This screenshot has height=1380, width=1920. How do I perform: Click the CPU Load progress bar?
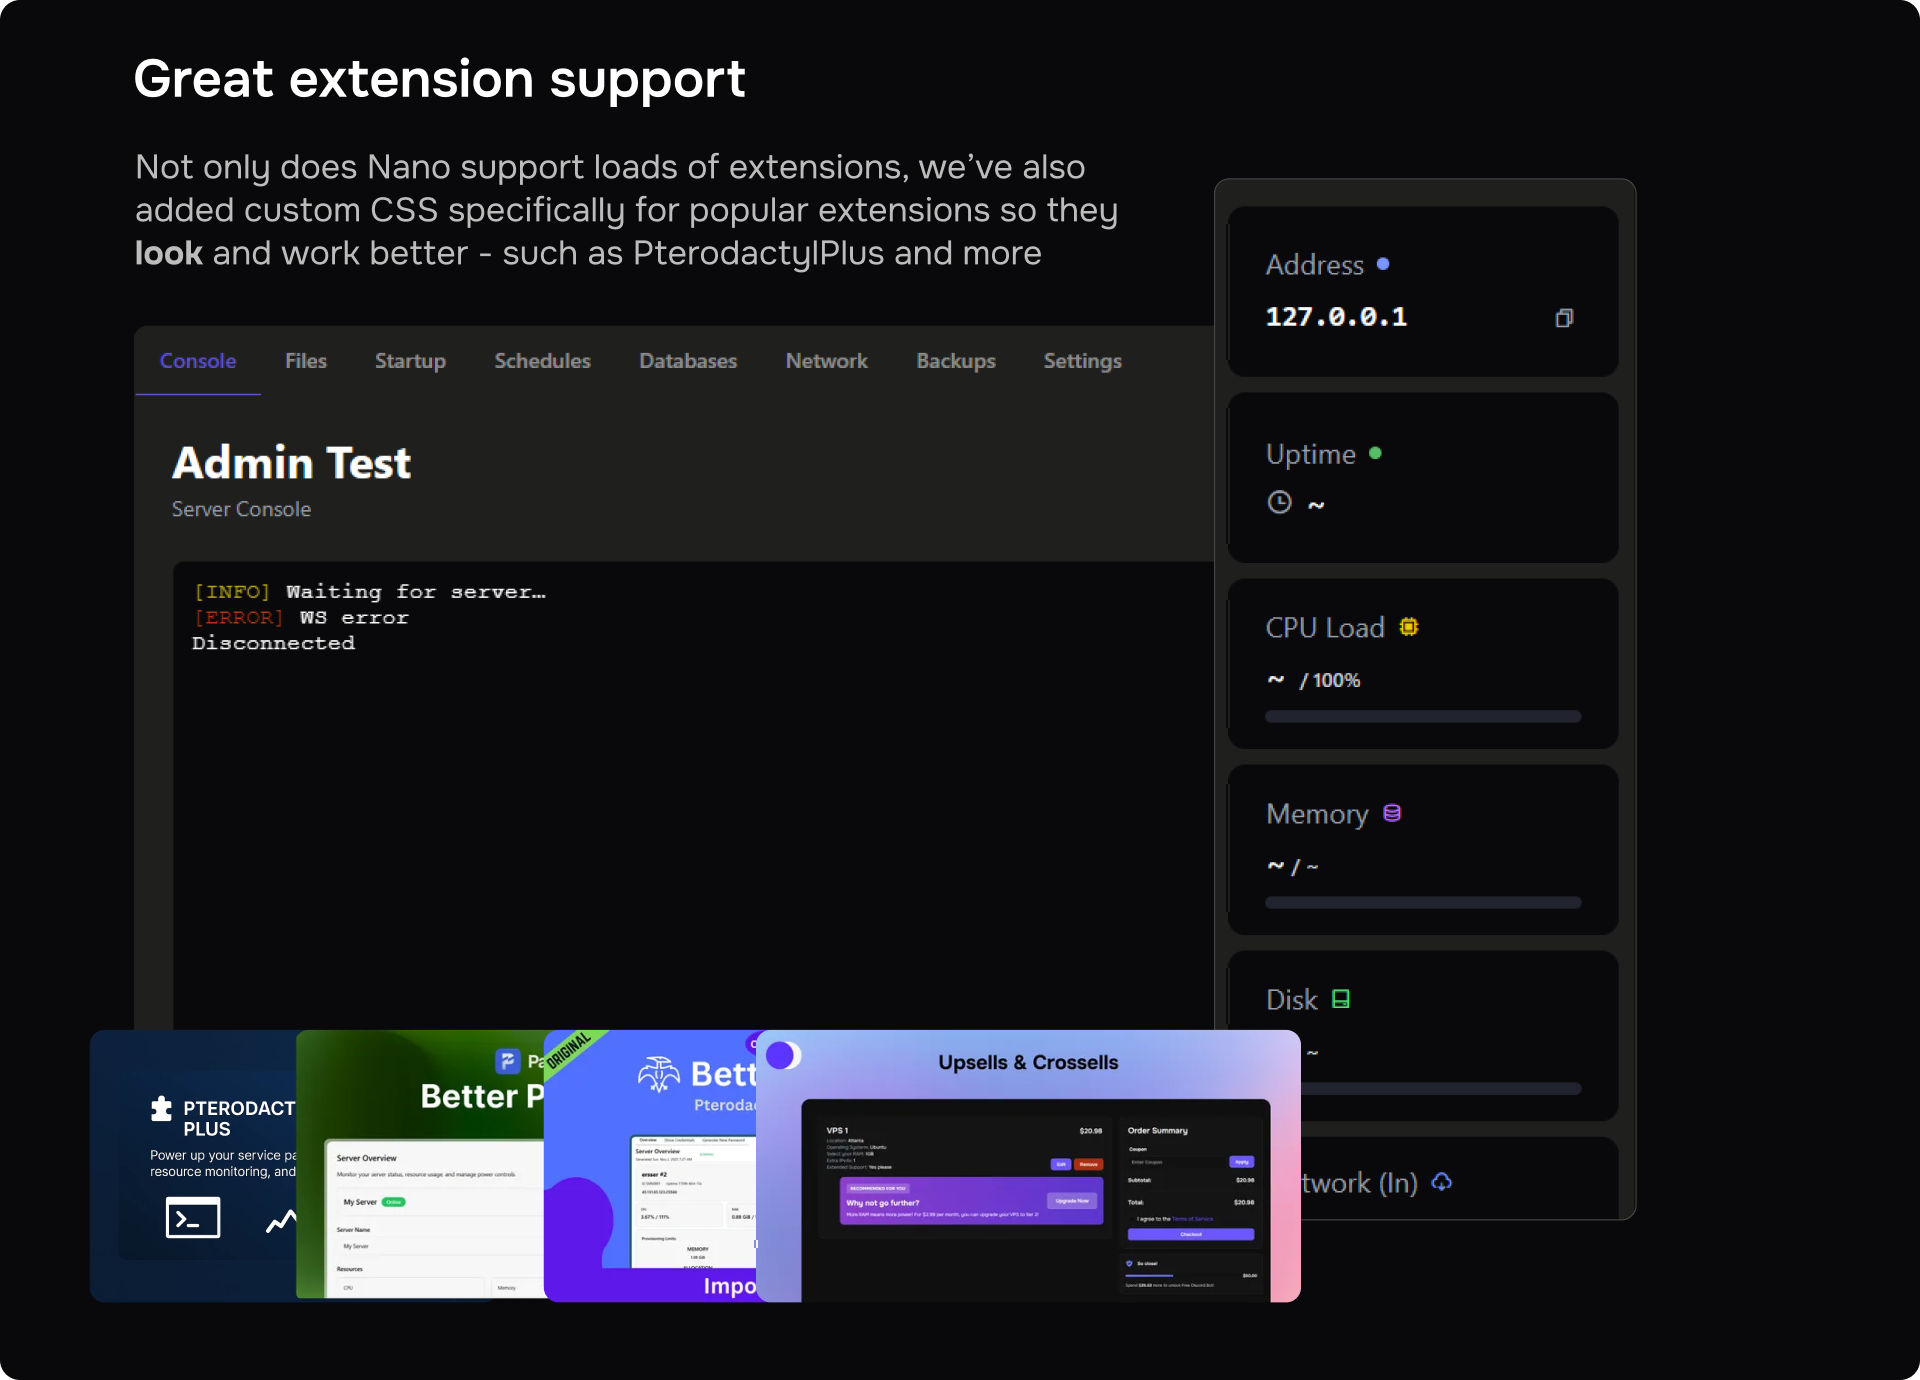pyautogui.click(x=1422, y=716)
